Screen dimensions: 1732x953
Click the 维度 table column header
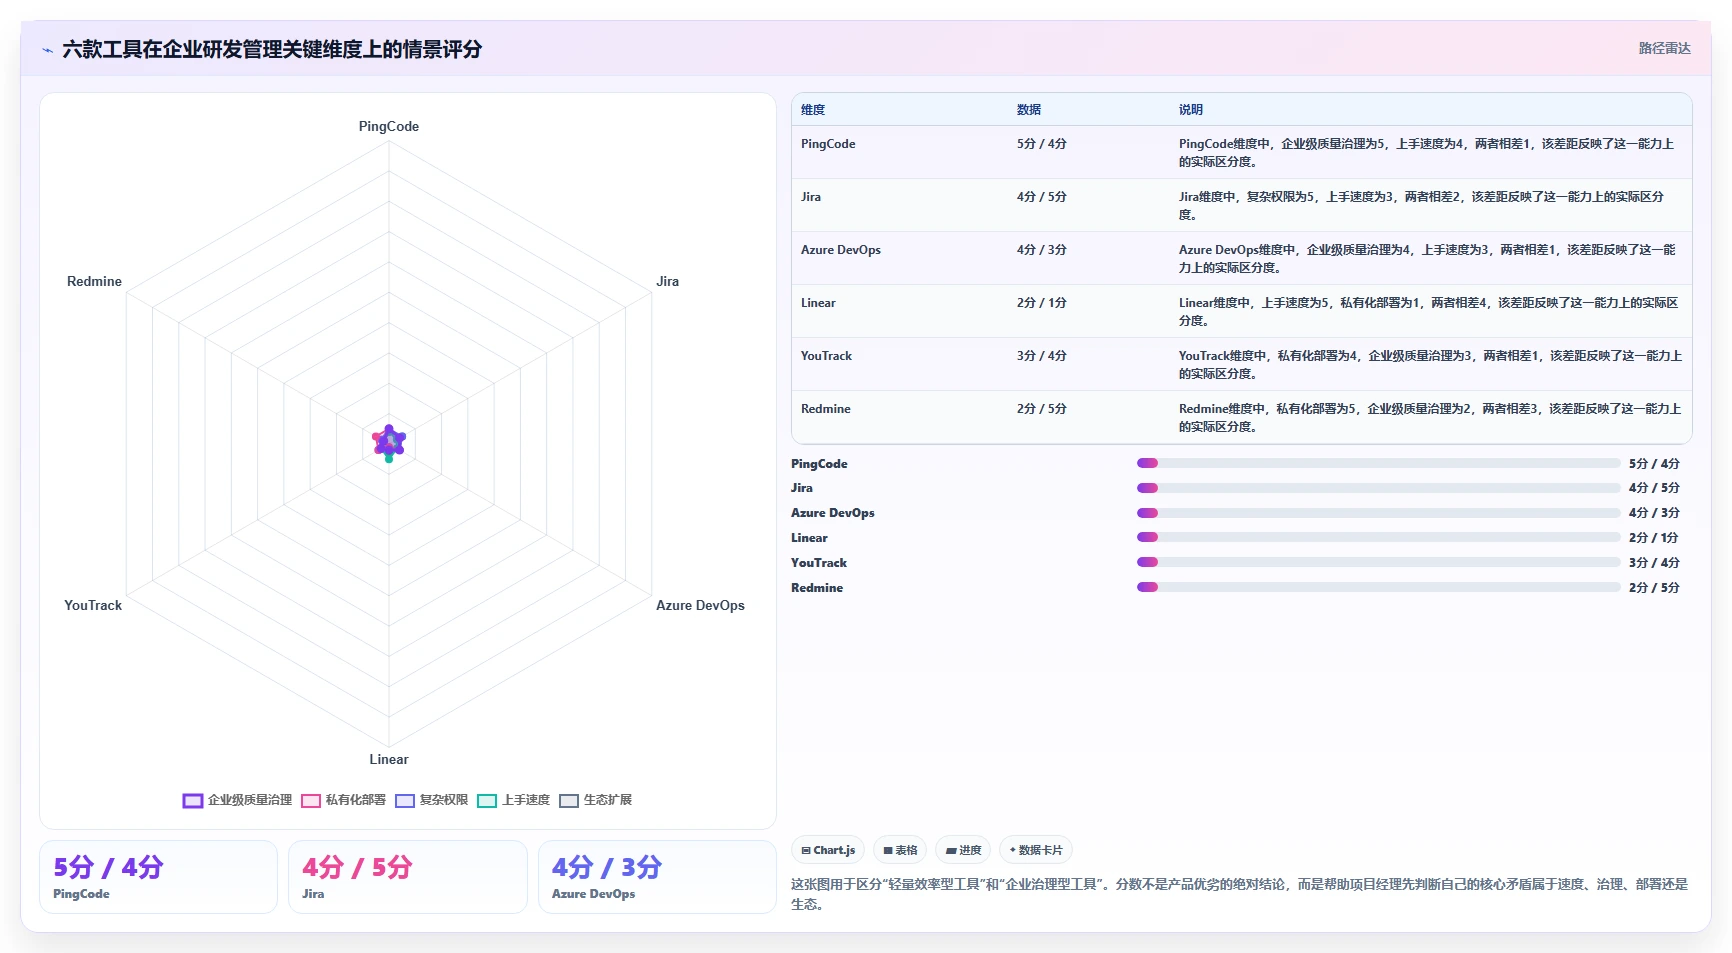[813, 110]
